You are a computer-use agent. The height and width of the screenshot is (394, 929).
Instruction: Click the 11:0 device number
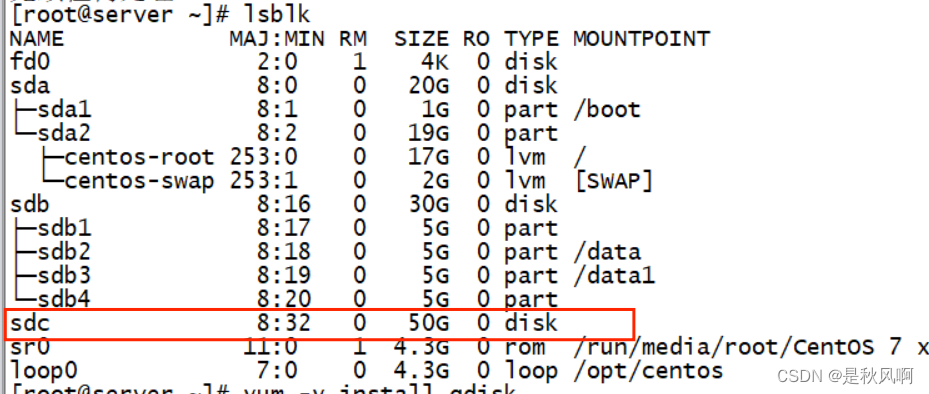pos(270,346)
